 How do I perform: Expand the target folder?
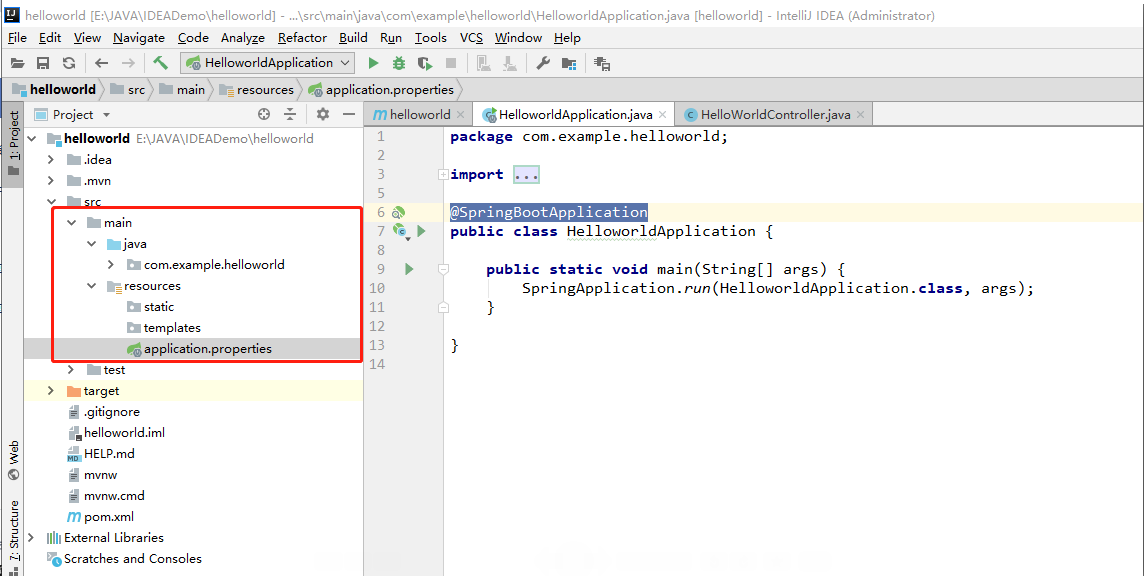coord(51,391)
